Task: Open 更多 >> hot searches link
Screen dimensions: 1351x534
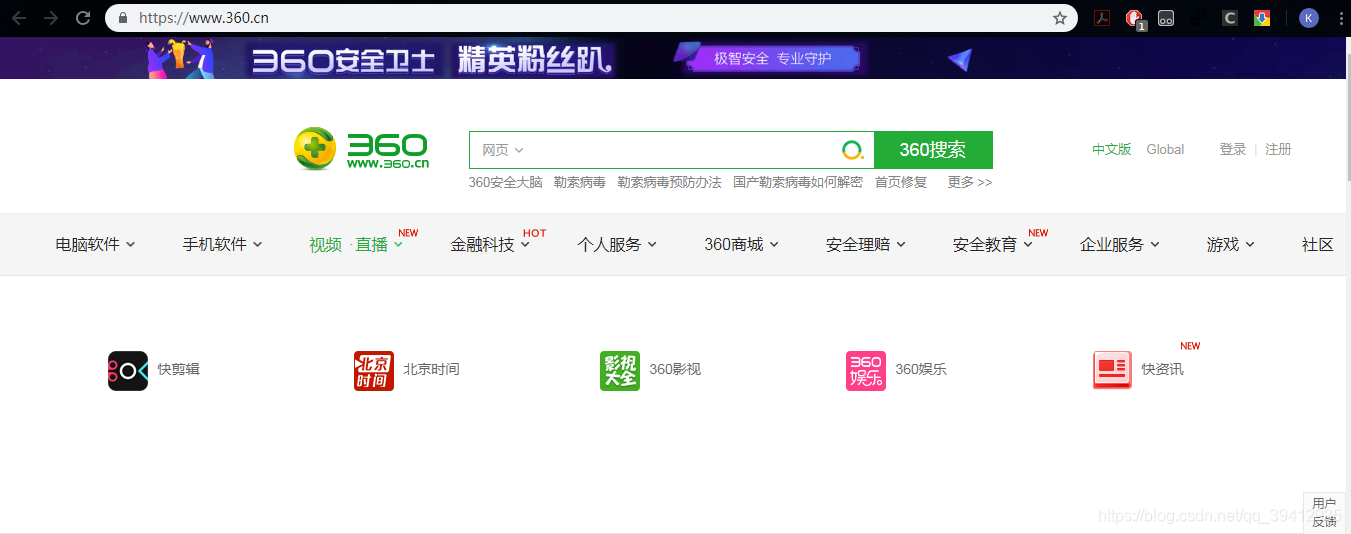Action: (x=970, y=182)
